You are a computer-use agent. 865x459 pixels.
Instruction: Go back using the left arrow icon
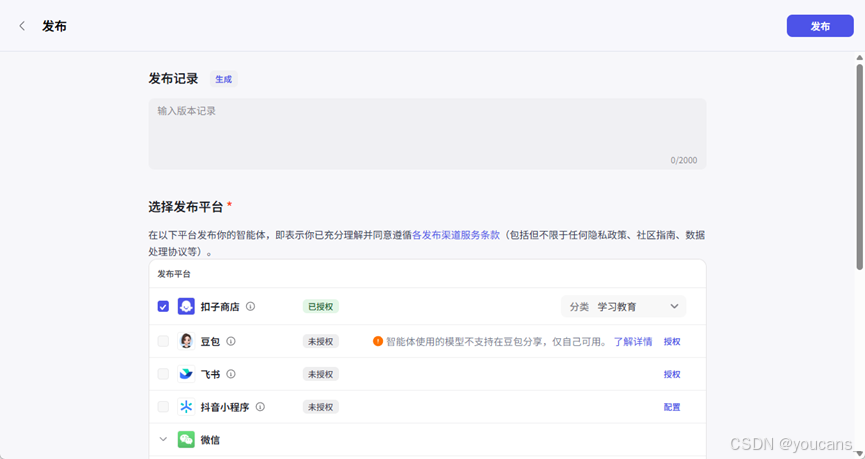22,26
